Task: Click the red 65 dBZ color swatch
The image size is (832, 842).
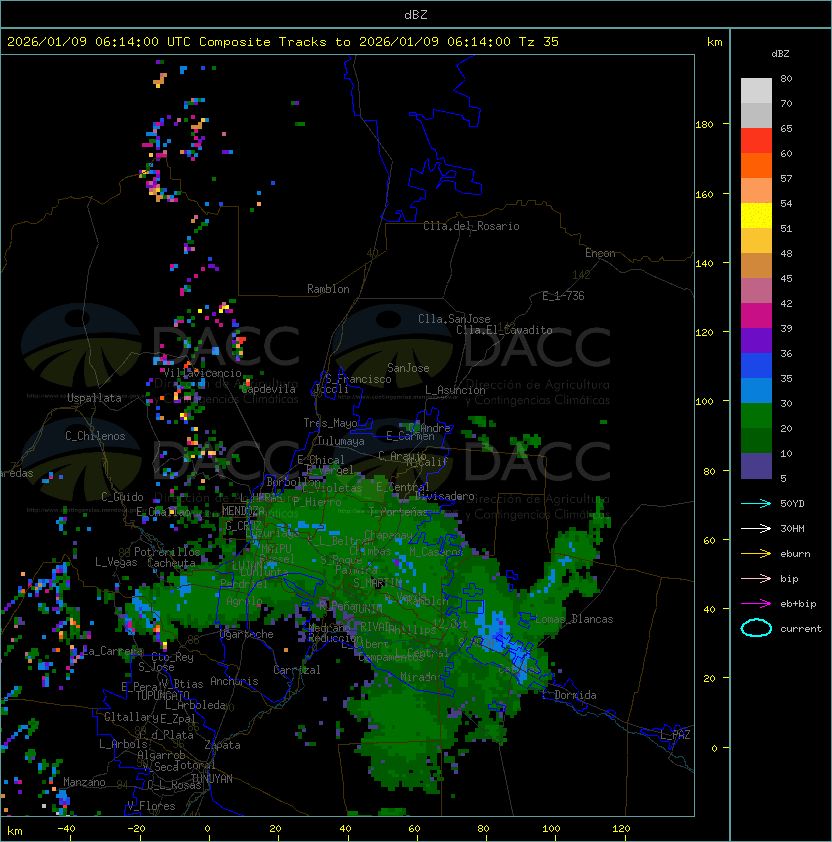Action: click(x=756, y=140)
